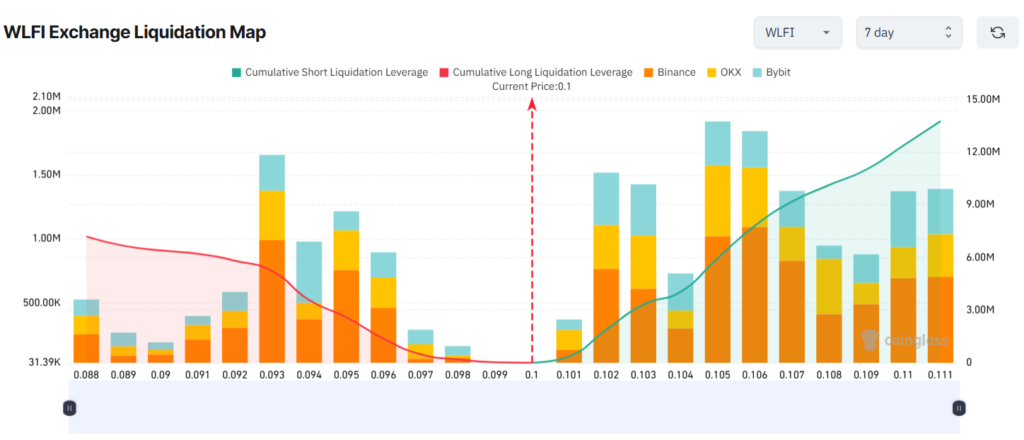Select the tallest bar at 0.105
This screenshot has width=1024, height=440.
[x=718, y=242]
